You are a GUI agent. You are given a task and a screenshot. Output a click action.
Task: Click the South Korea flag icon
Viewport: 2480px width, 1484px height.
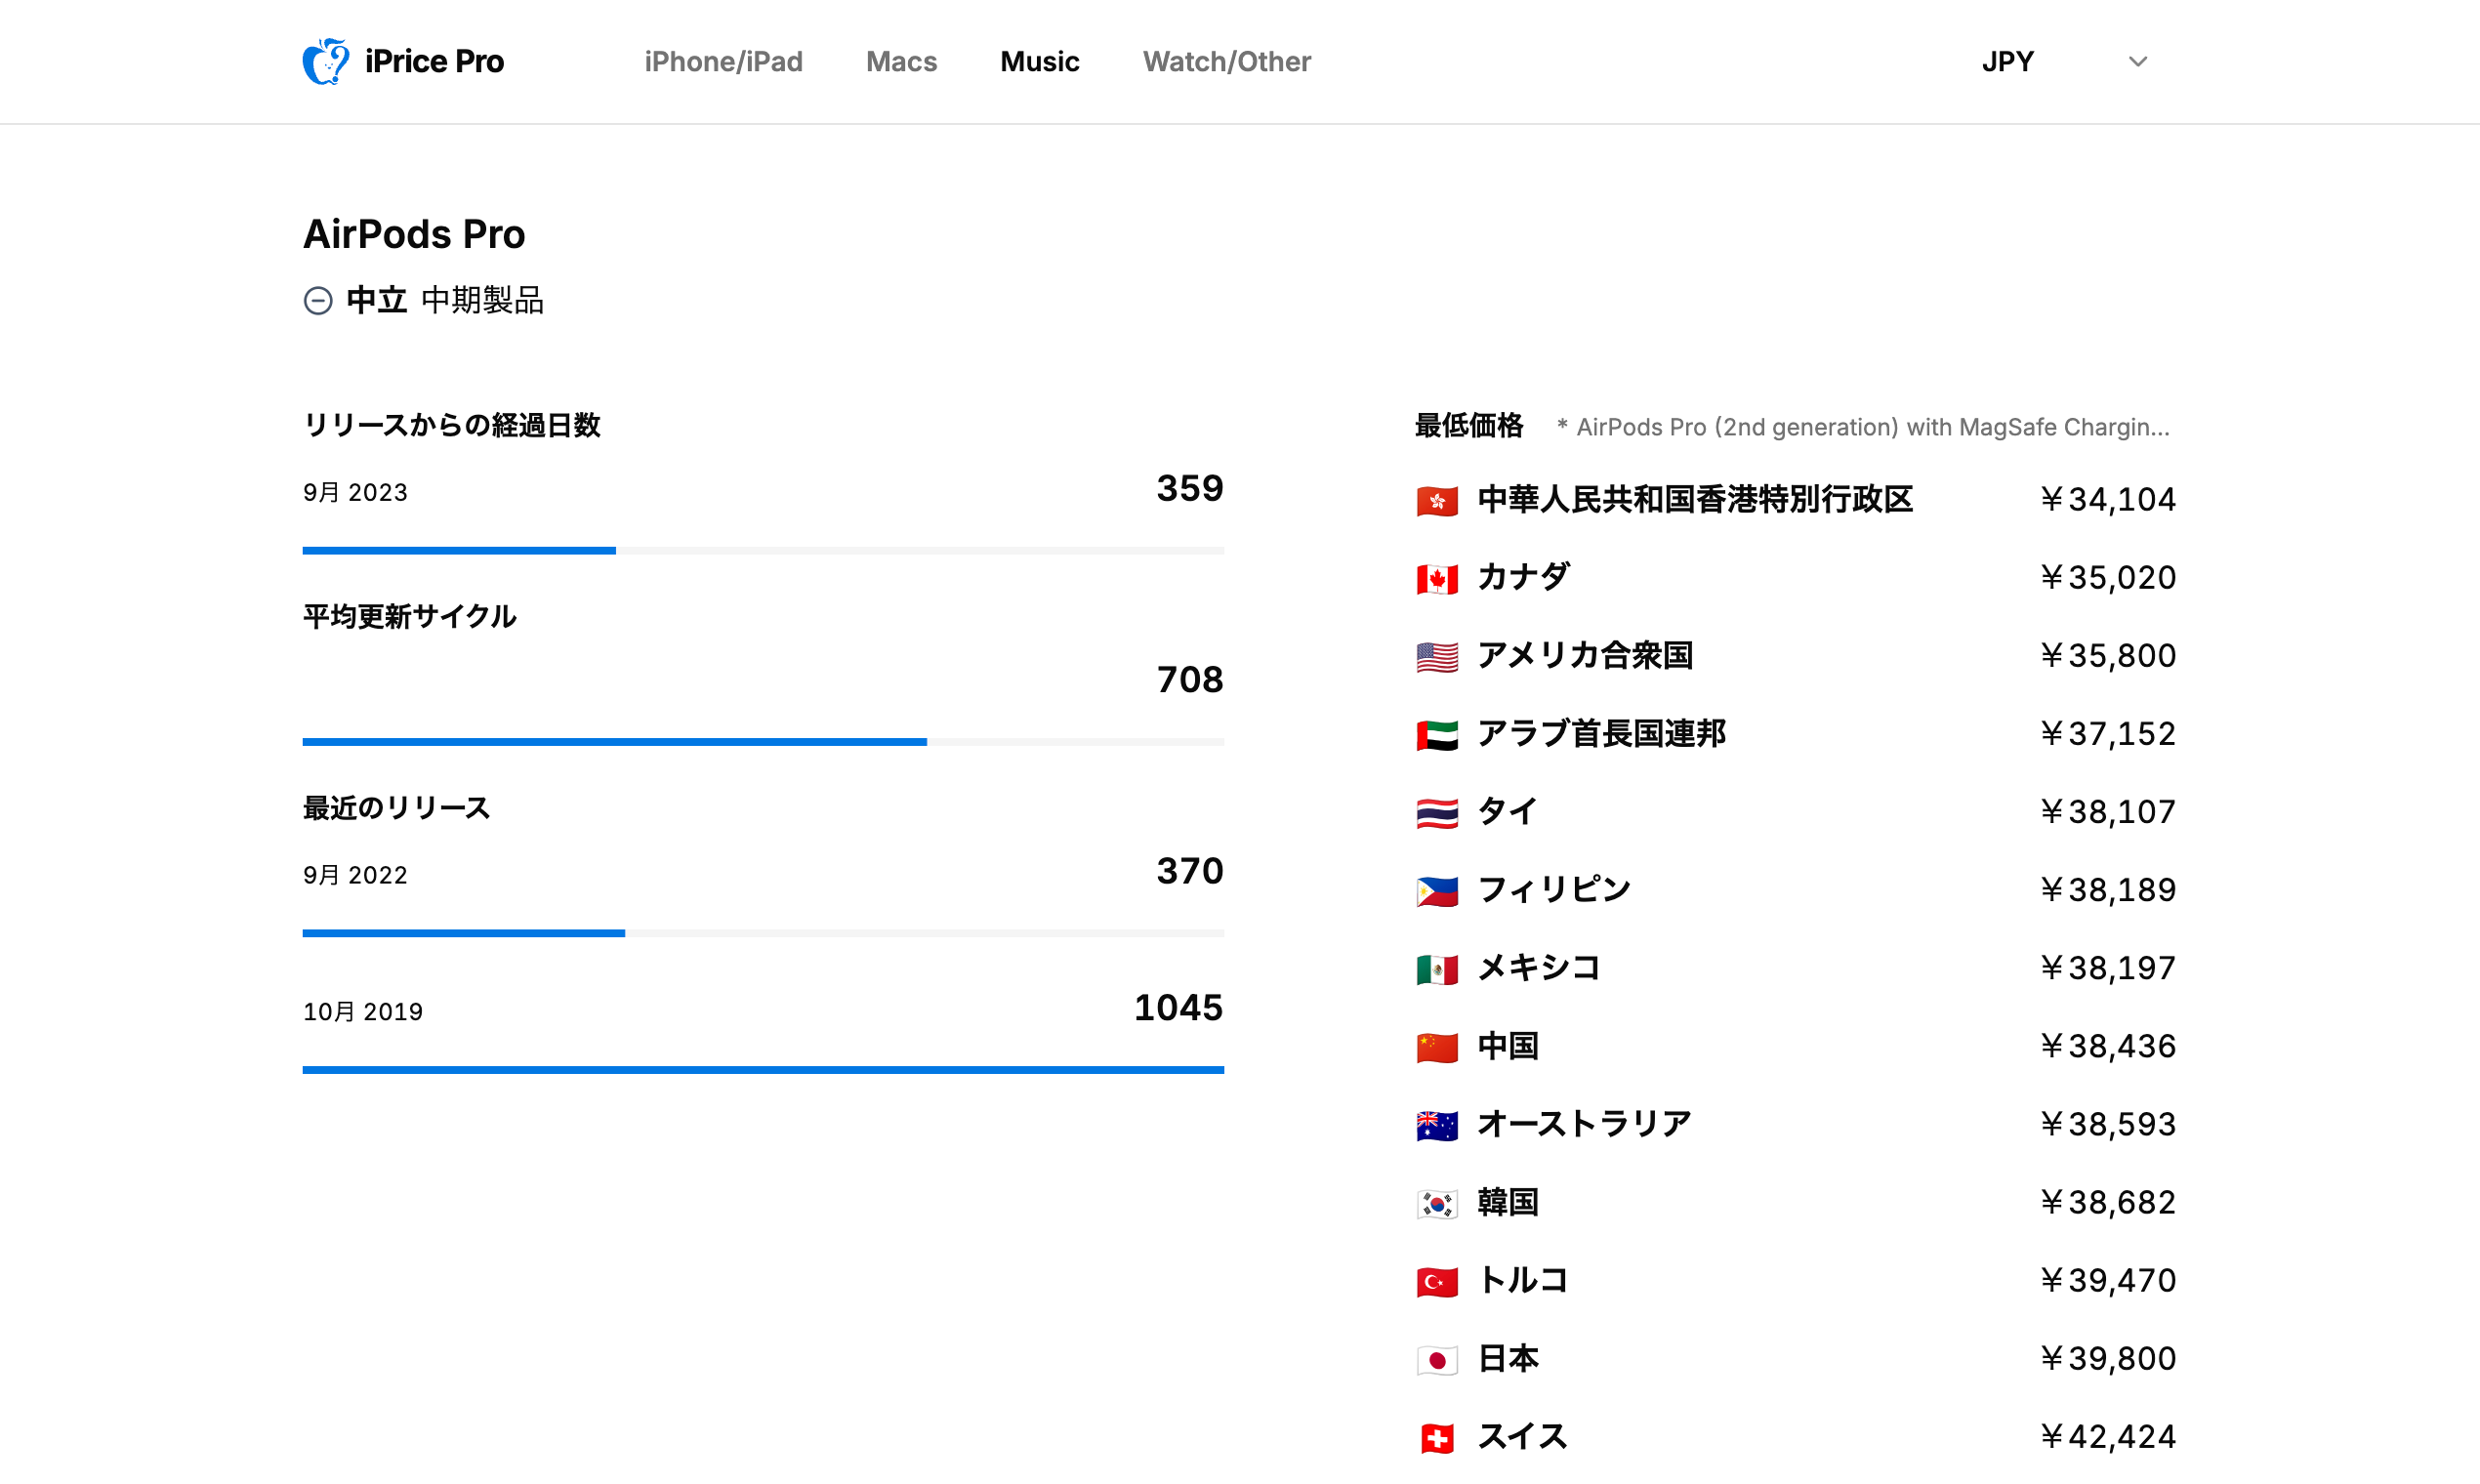(x=1436, y=1203)
